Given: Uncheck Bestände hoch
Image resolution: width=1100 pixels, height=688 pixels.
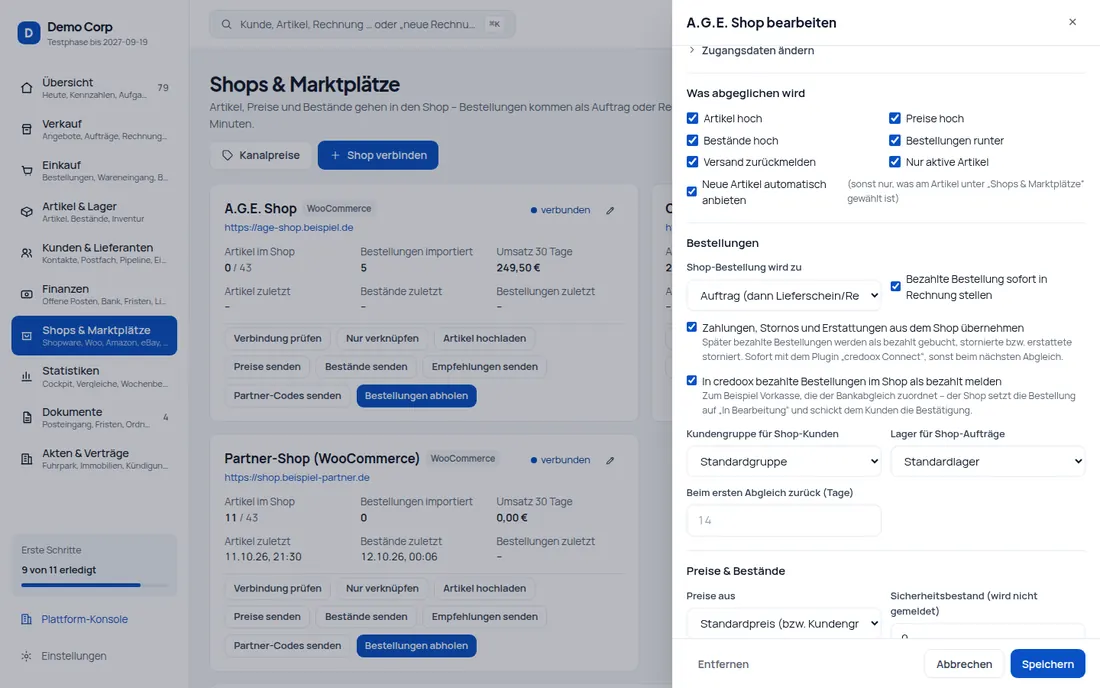Looking at the screenshot, I should pyautogui.click(x=692, y=140).
